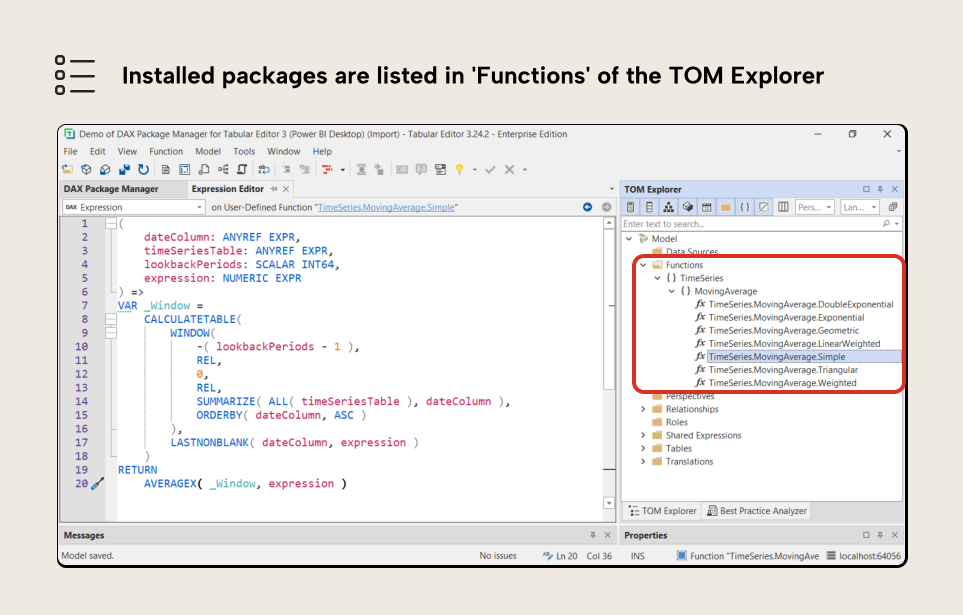Click the Save to model toolbar icon
The height and width of the screenshot is (615, 963).
pos(126,169)
